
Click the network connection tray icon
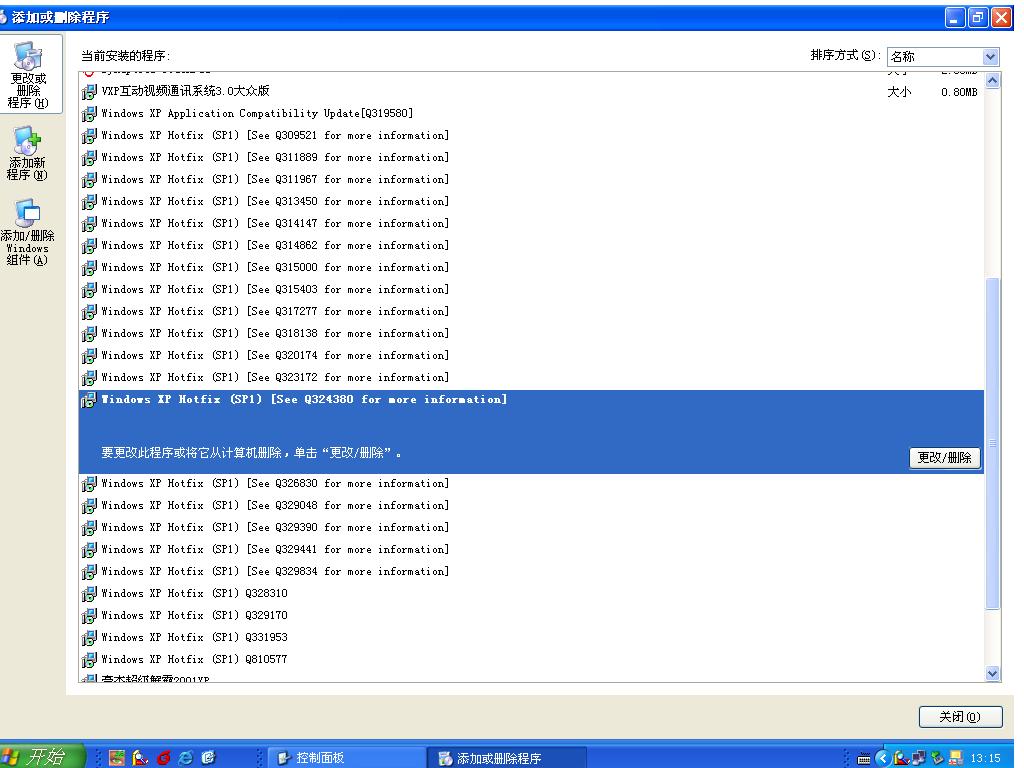(920, 758)
